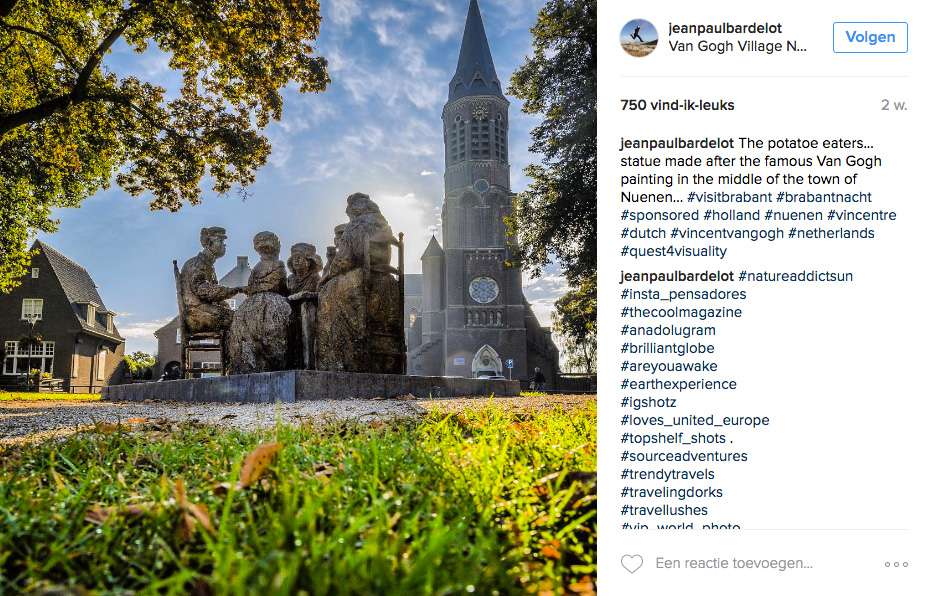The height and width of the screenshot is (596, 931).
Task: Open the #thecoolmagazine hashtag
Action: (x=681, y=312)
